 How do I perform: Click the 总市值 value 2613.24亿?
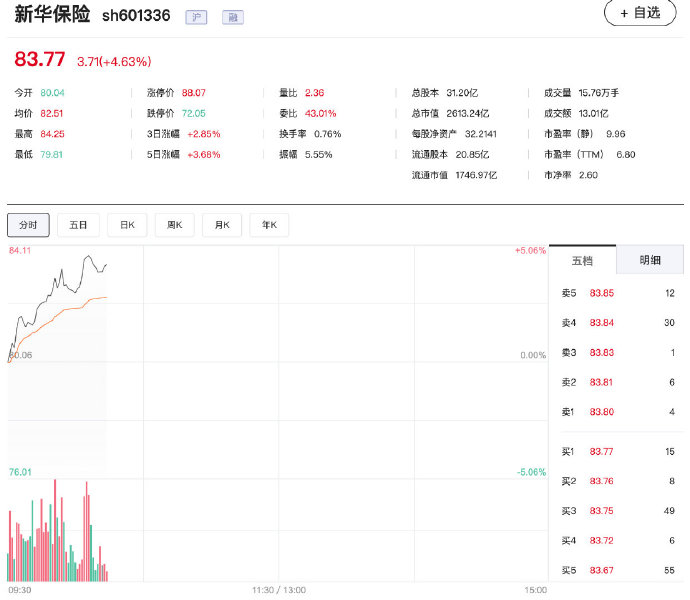point(468,114)
